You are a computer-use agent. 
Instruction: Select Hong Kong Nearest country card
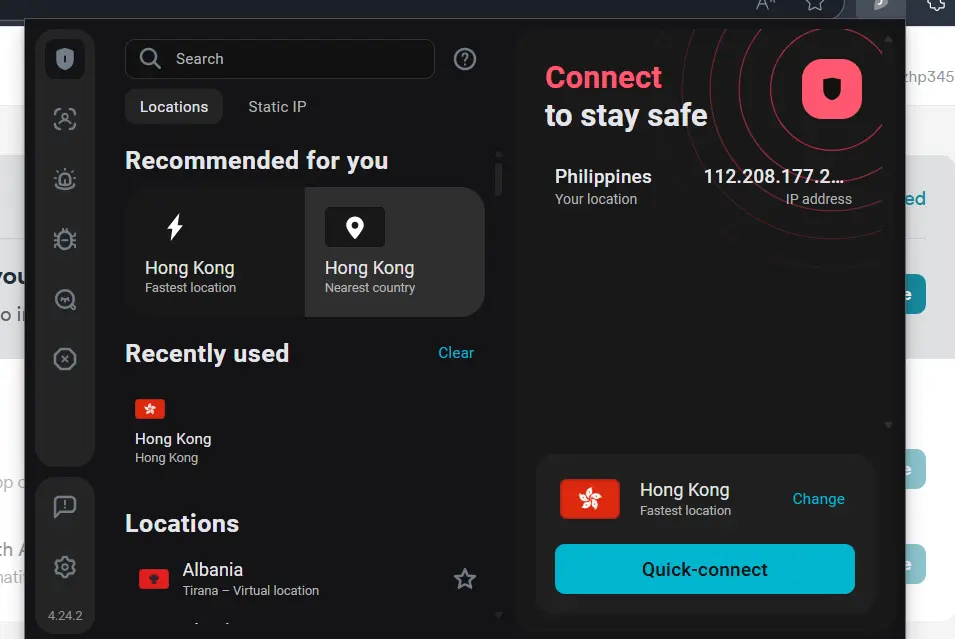pyautogui.click(x=395, y=252)
